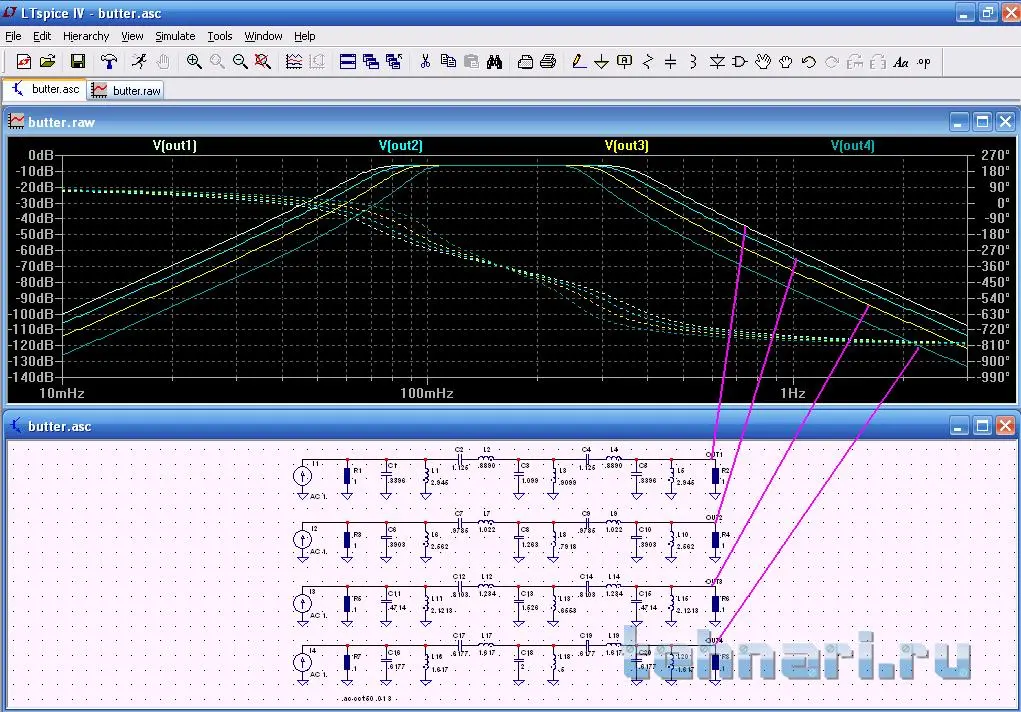Click the Run simulation icon

pyautogui.click(x=139, y=61)
